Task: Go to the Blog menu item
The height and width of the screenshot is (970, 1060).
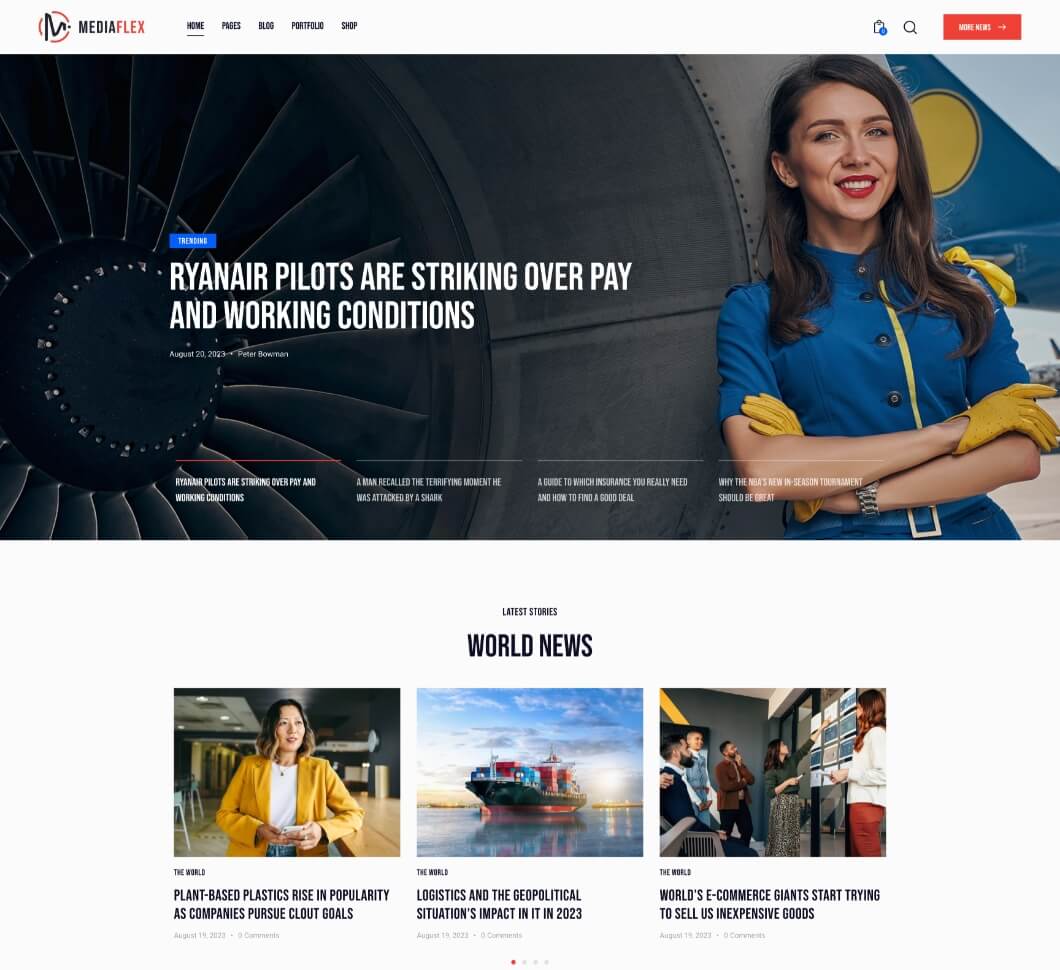Action: [266, 26]
